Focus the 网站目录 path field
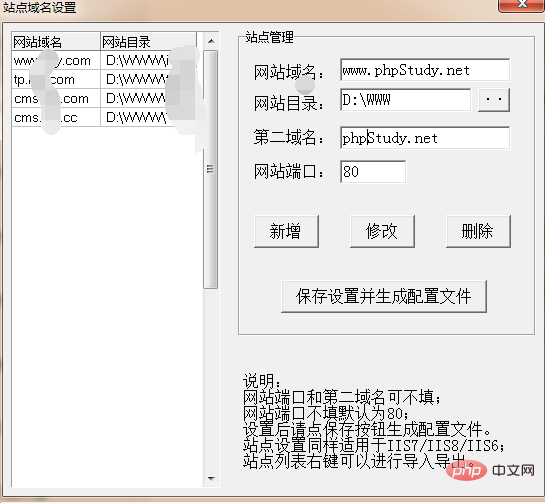 405,100
